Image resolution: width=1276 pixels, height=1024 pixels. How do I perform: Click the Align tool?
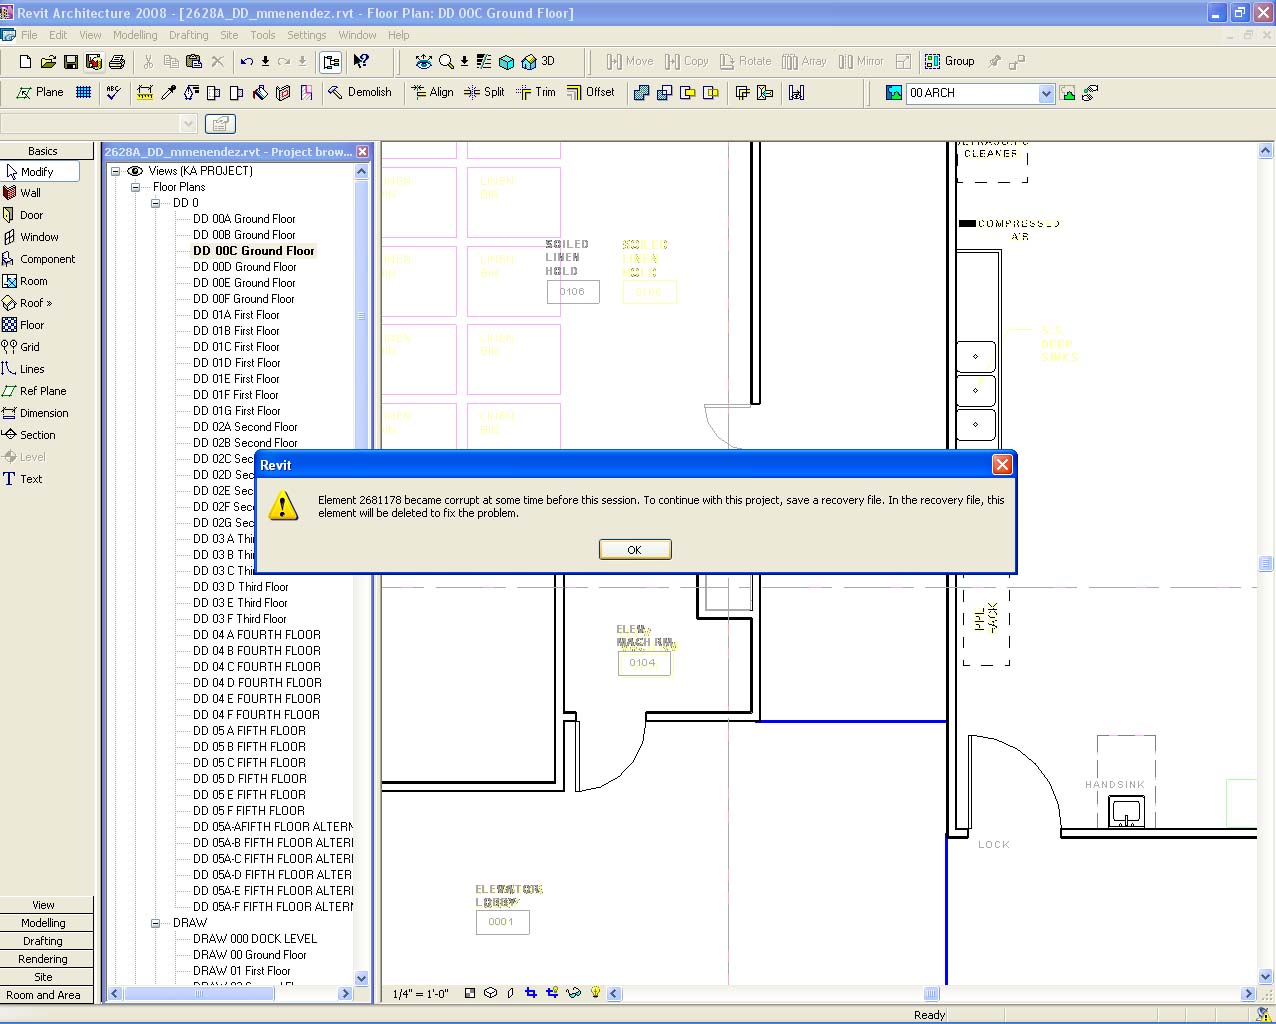(x=432, y=92)
